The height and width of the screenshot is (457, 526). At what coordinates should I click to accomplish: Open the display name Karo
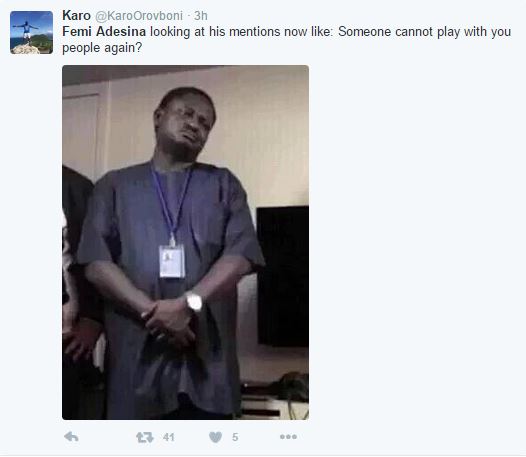tap(76, 15)
